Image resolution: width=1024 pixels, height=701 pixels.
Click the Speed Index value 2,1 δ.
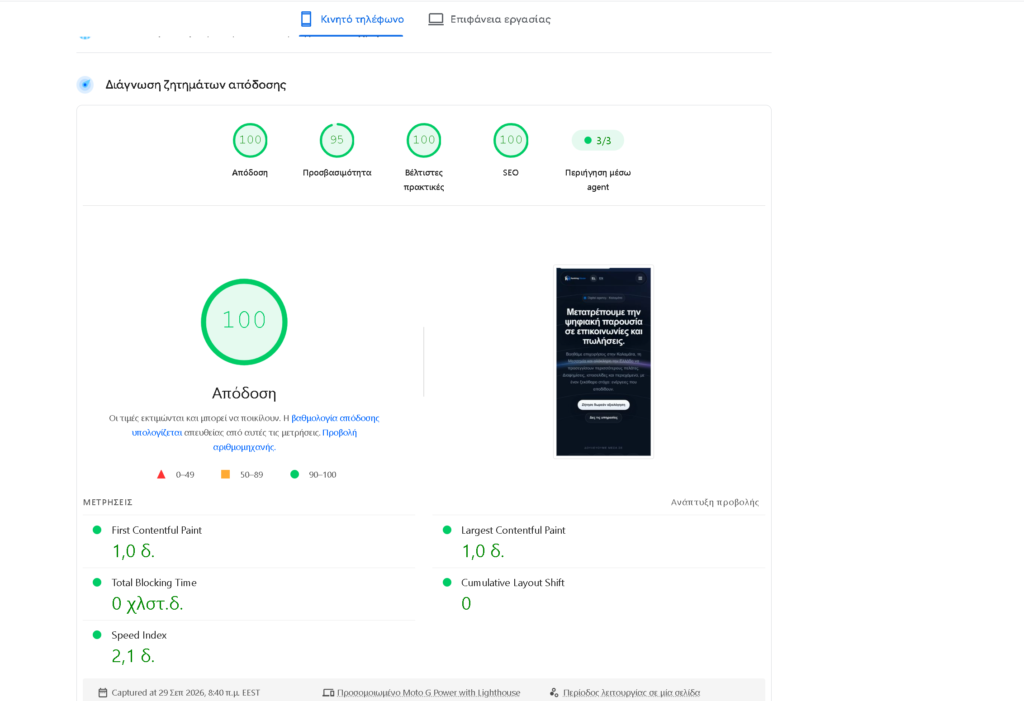pos(133,656)
